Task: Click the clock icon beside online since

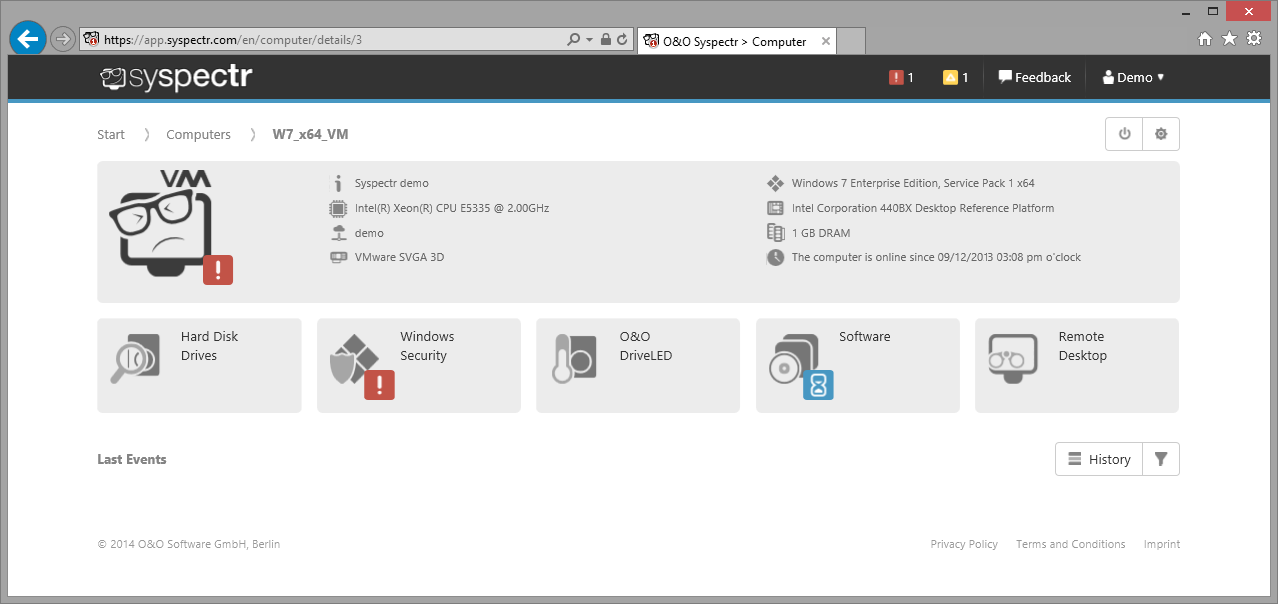Action: click(775, 257)
